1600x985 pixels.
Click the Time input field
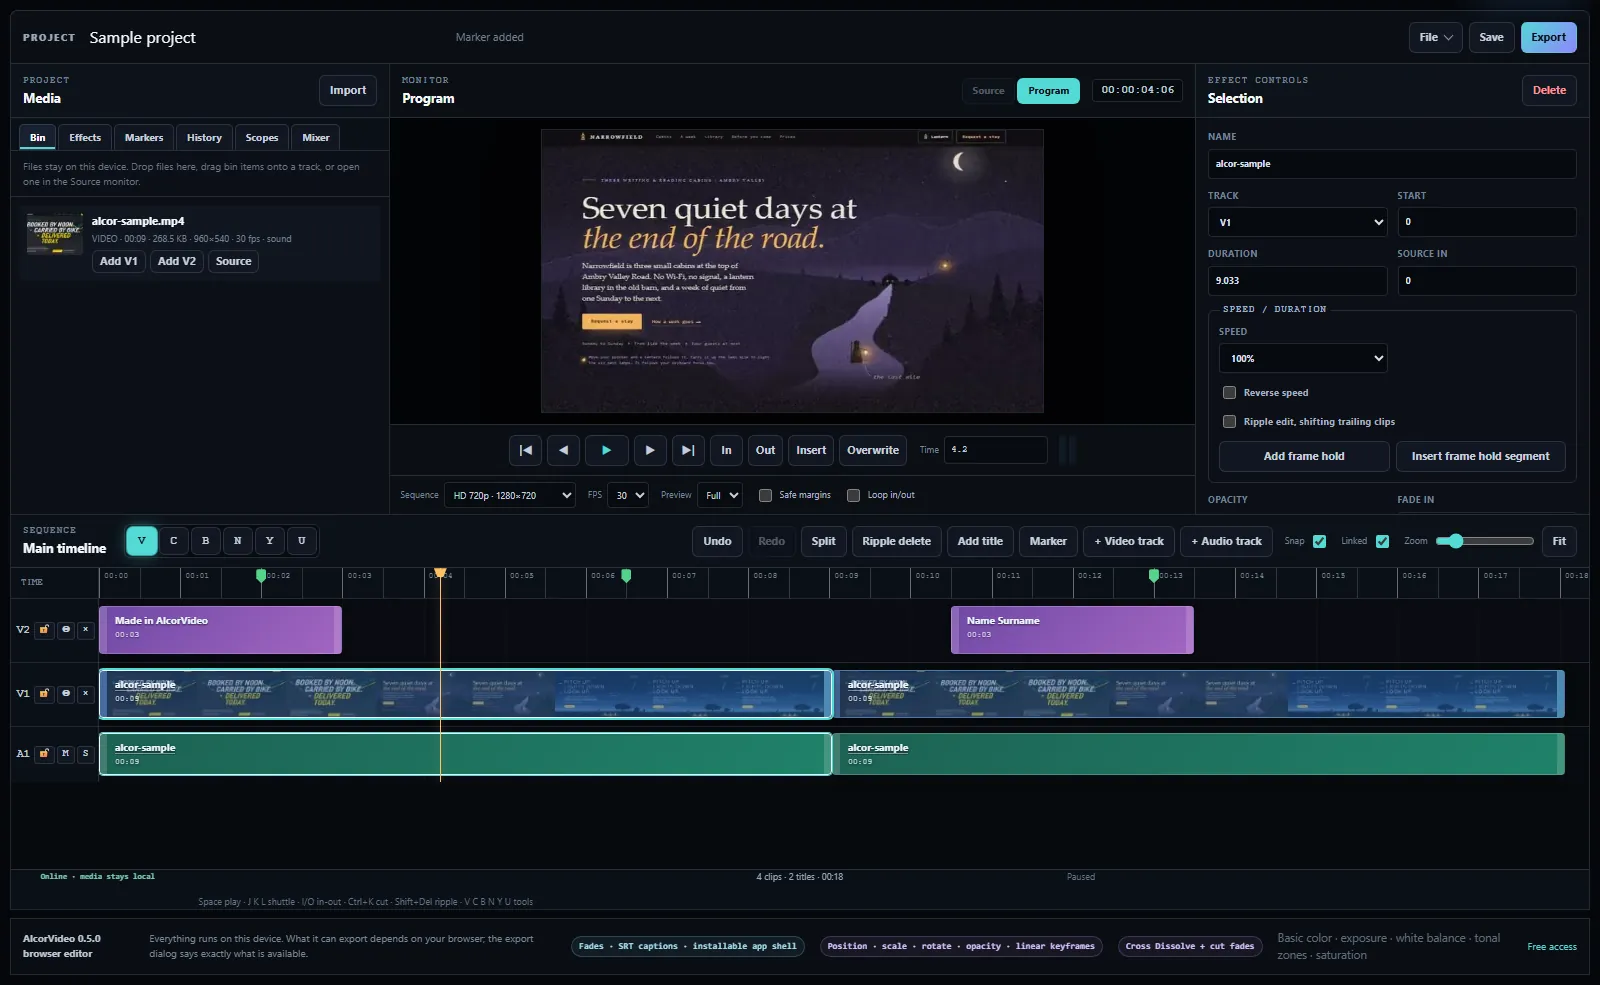(x=997, y=450)
